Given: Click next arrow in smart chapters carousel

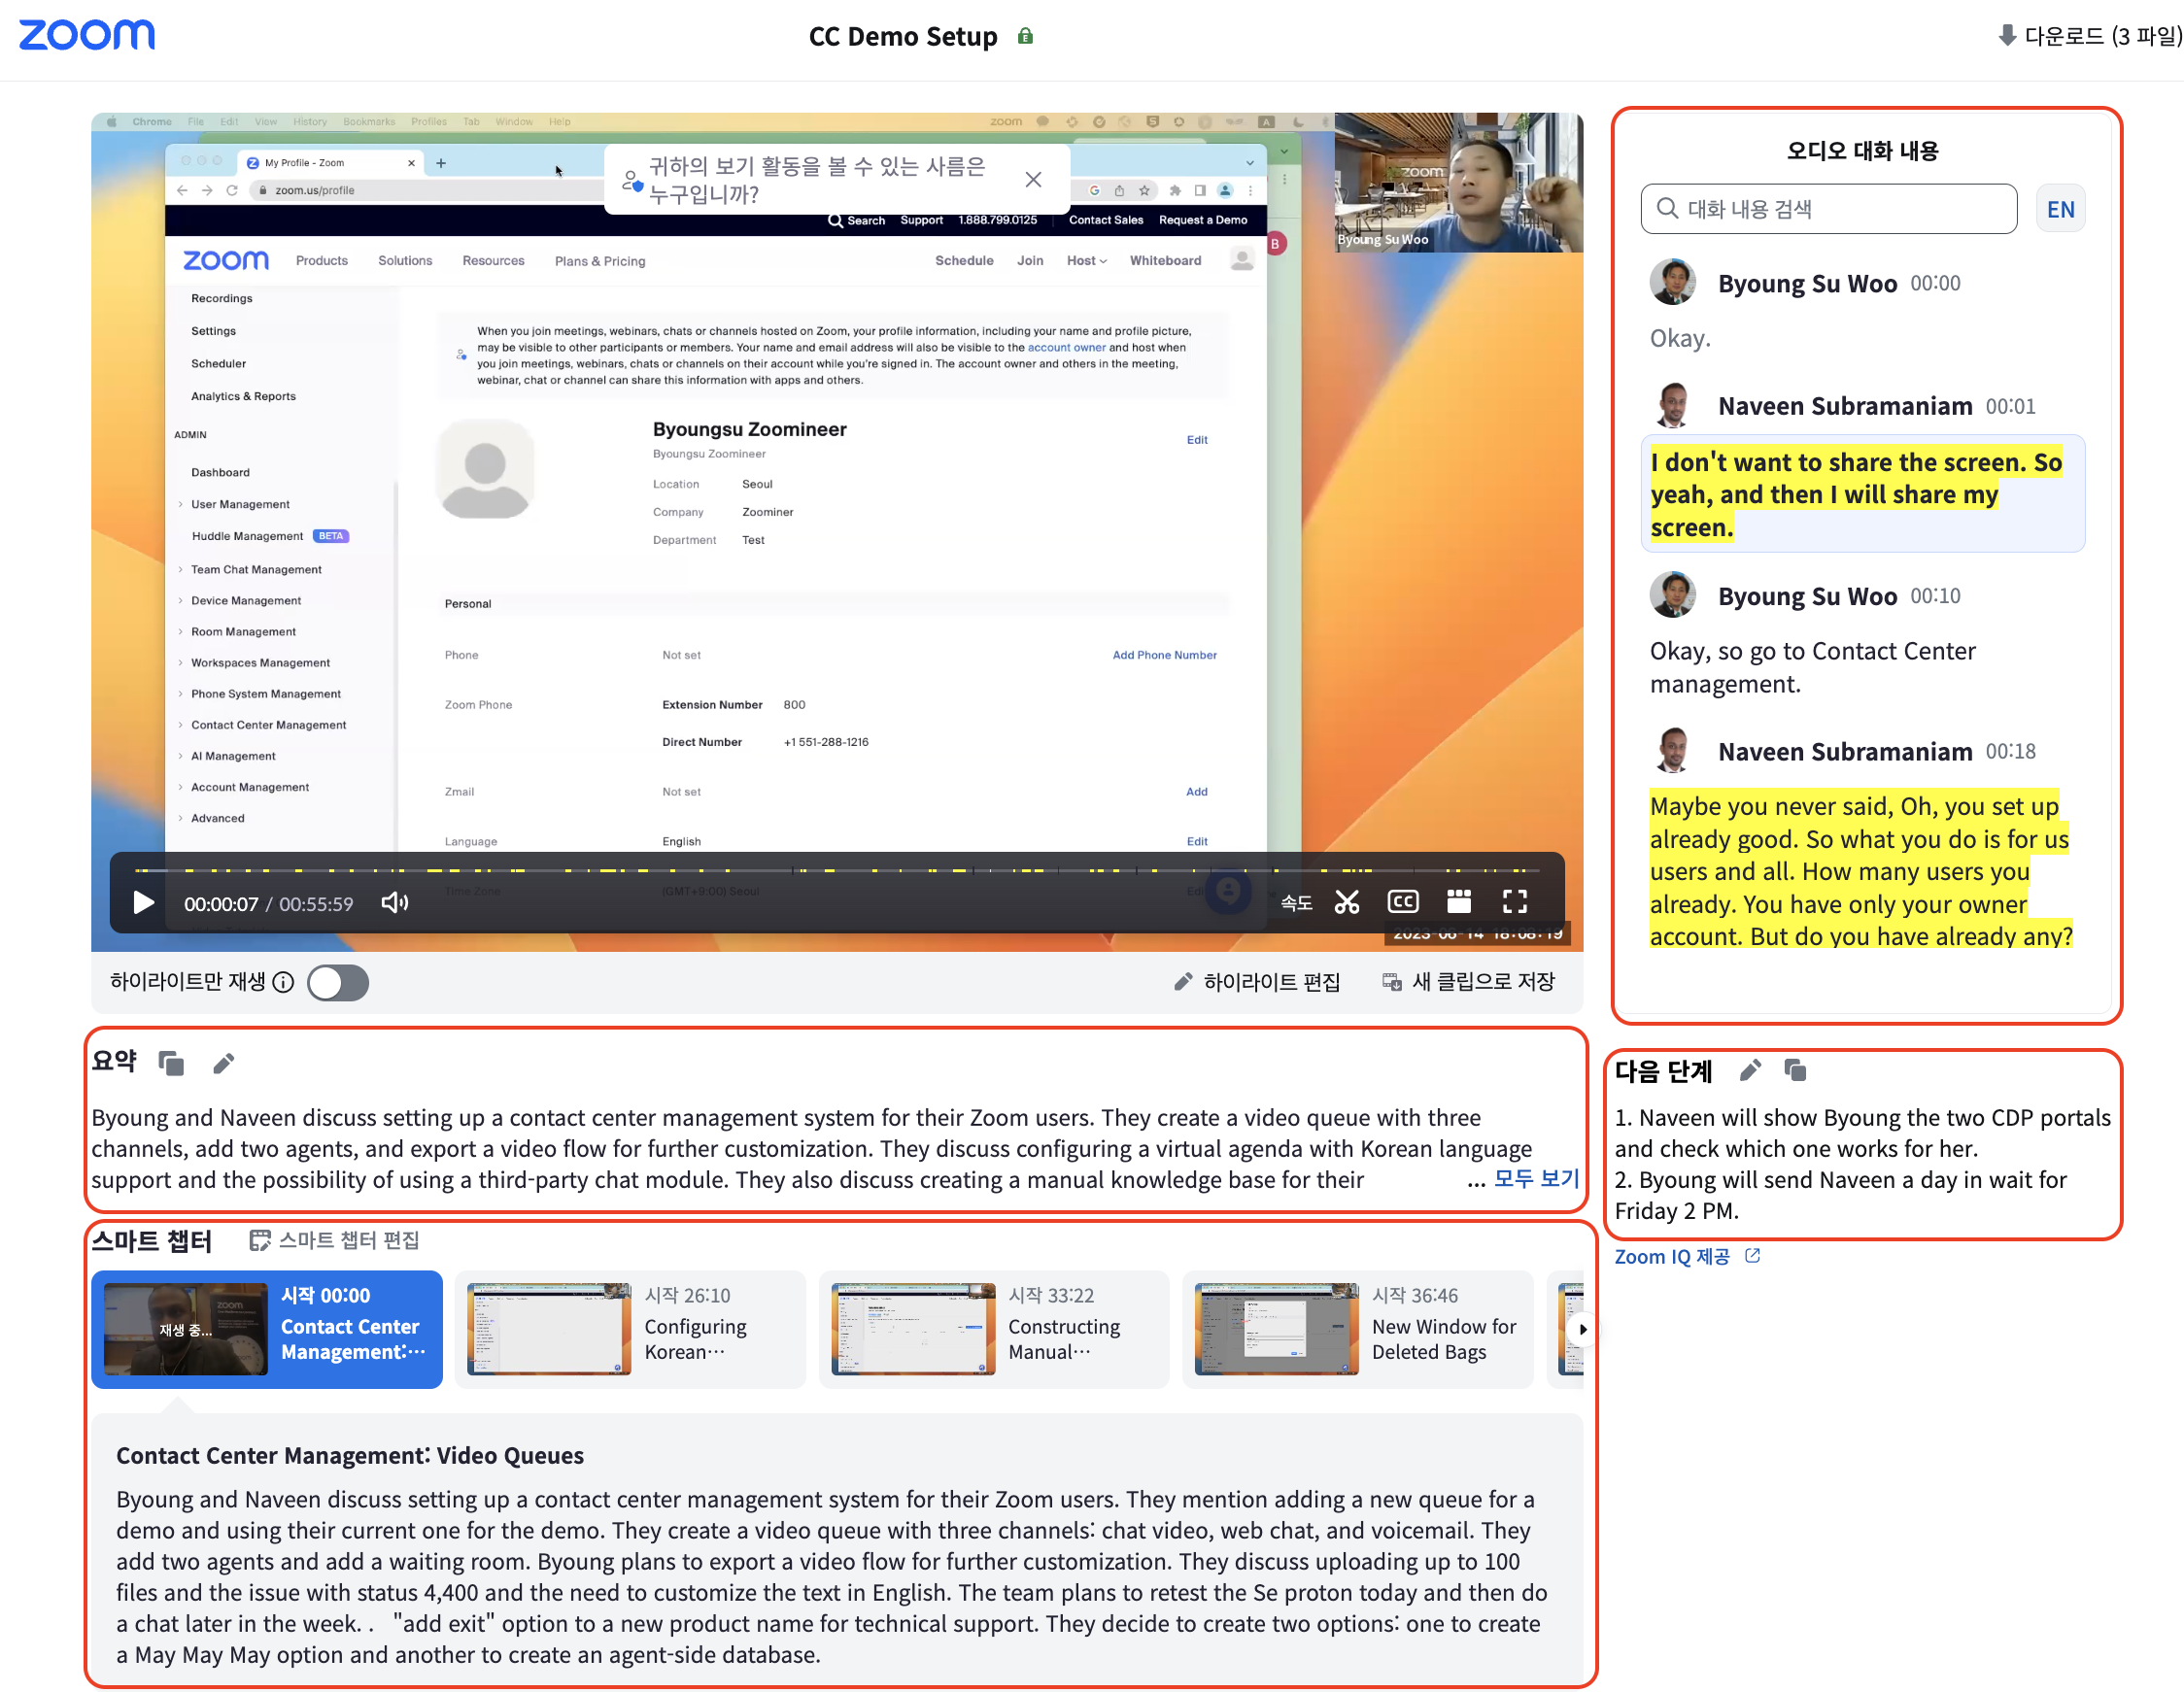Looking at the screenshot, I should (x=1582, y=1329).
